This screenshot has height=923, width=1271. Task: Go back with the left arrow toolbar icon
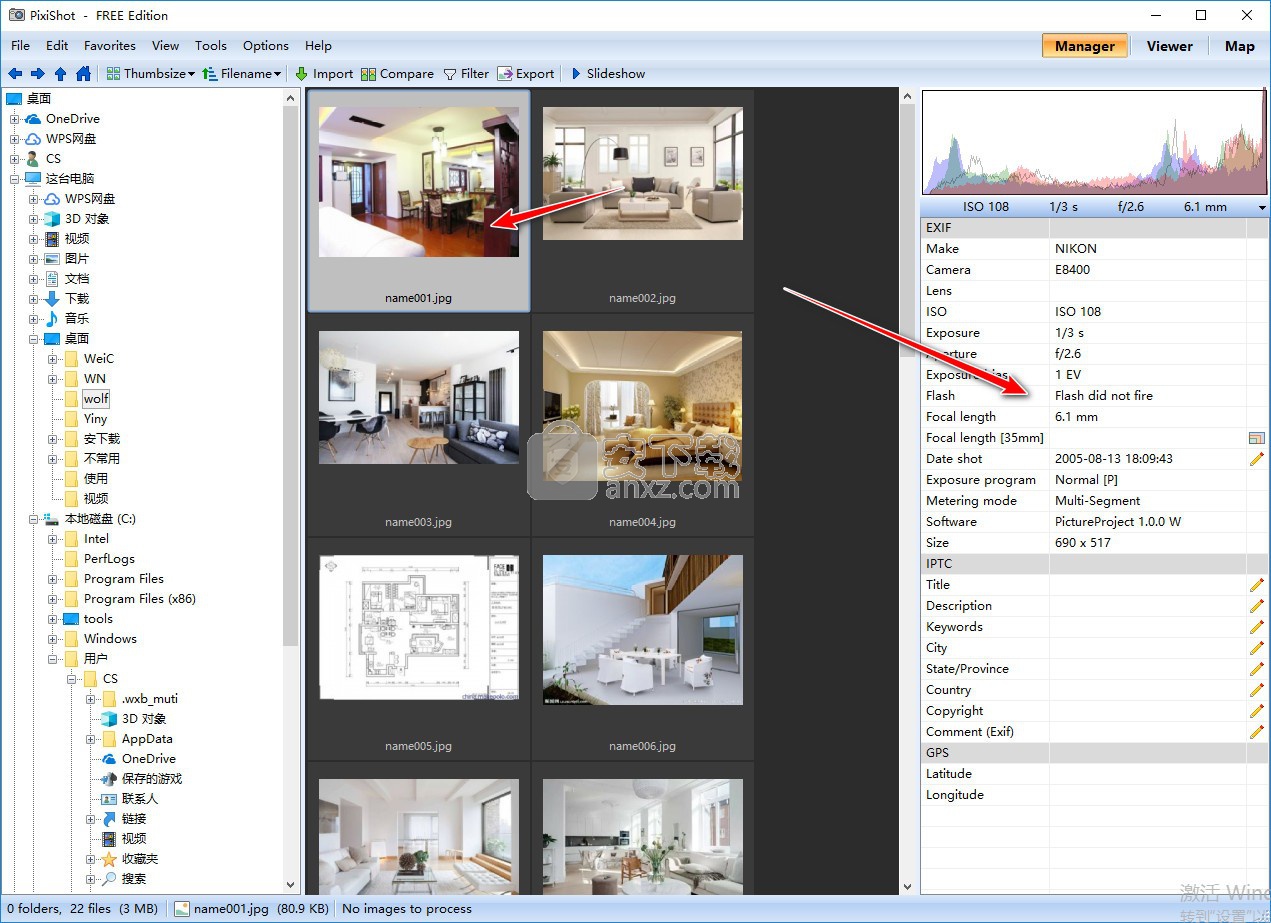coord(15,74)
